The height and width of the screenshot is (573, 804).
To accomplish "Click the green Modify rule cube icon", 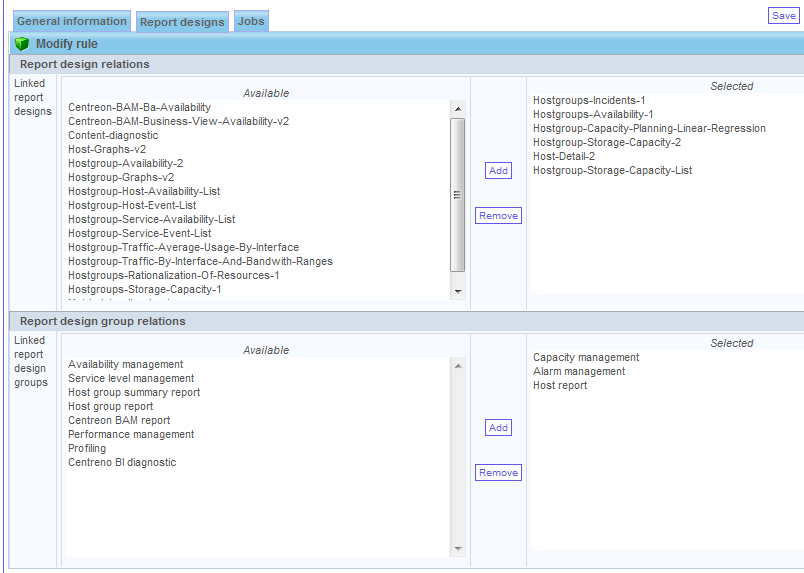I will click(22, 44).
